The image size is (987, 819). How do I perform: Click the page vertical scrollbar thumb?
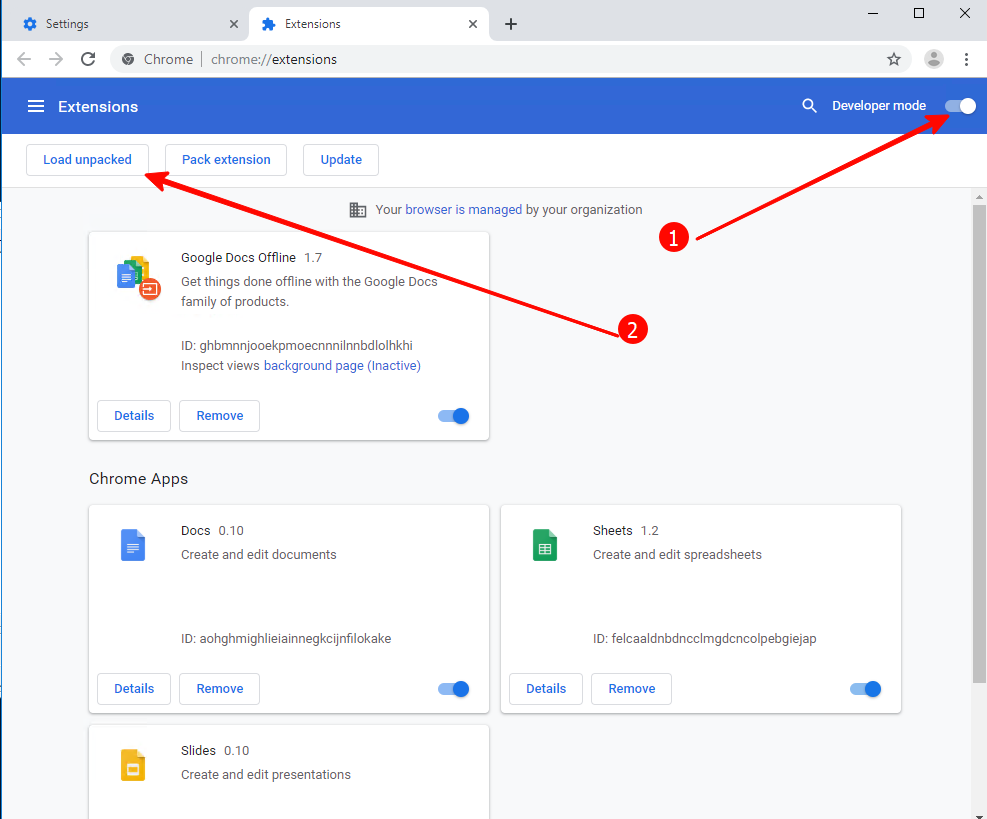click(979, 444)
